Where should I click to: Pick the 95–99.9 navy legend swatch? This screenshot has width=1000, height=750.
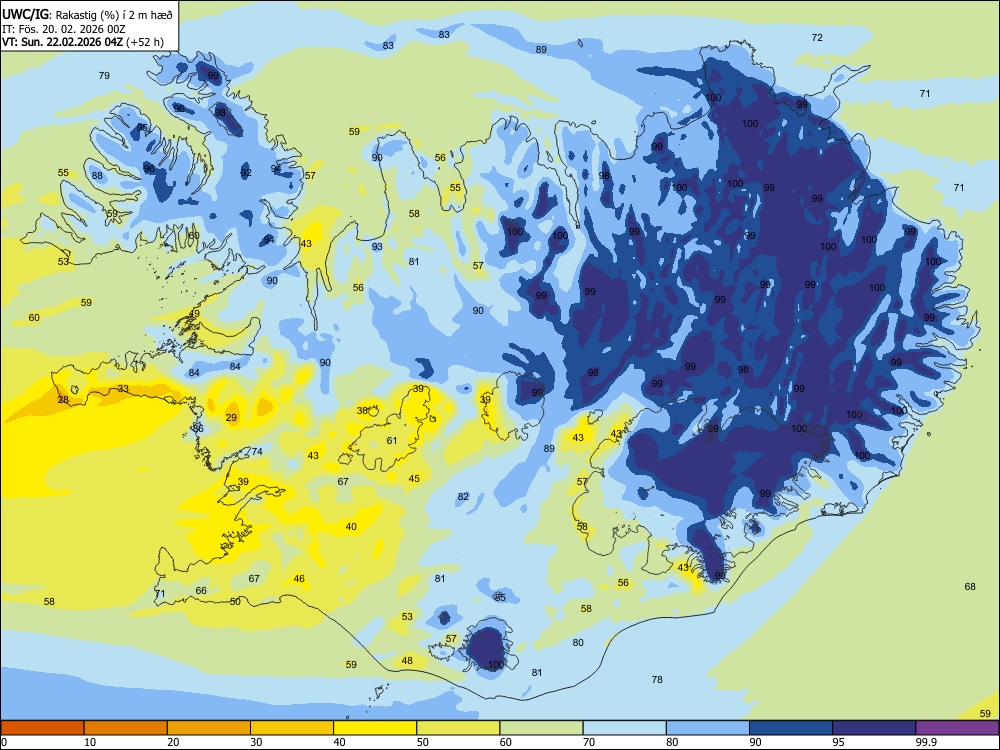coord(874,728)
